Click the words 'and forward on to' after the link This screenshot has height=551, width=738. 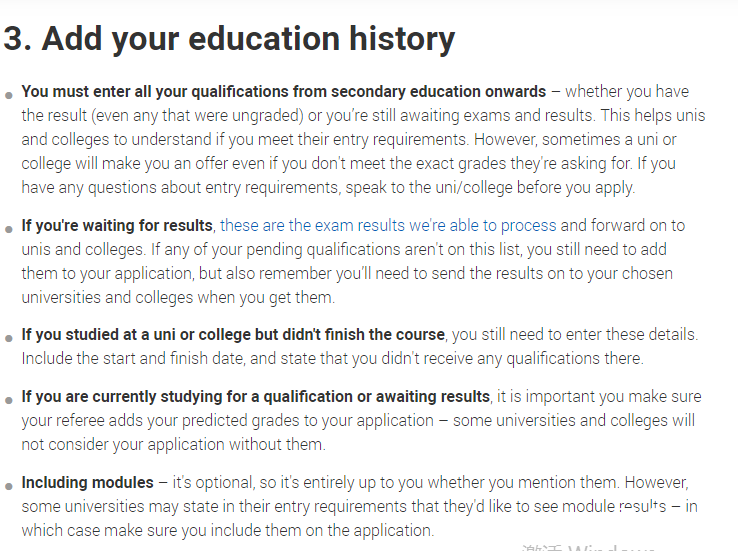pyautogui.click(x=623, y=226)
